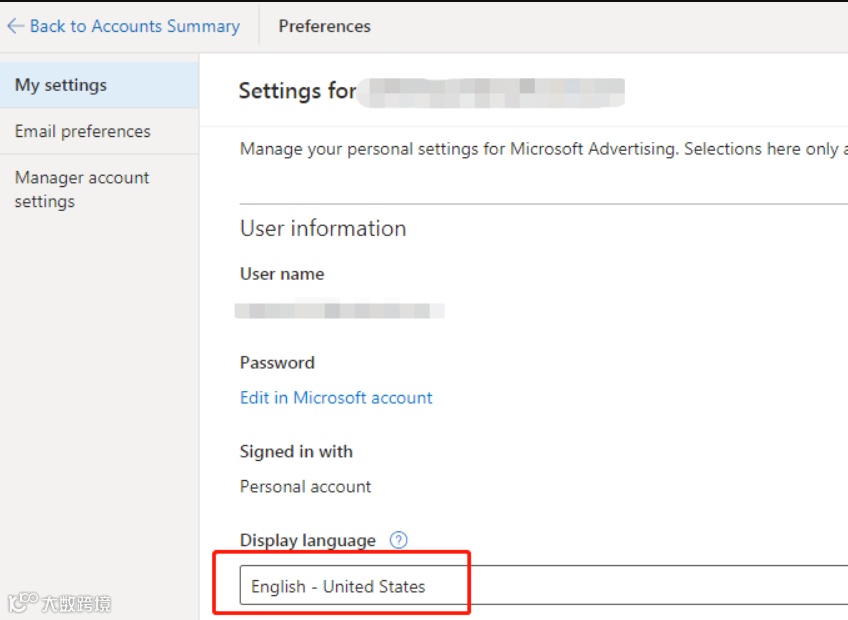Click the Signed in with label
Image resolution: width=848 pixels, height=620 pixels.
point(296,452)
